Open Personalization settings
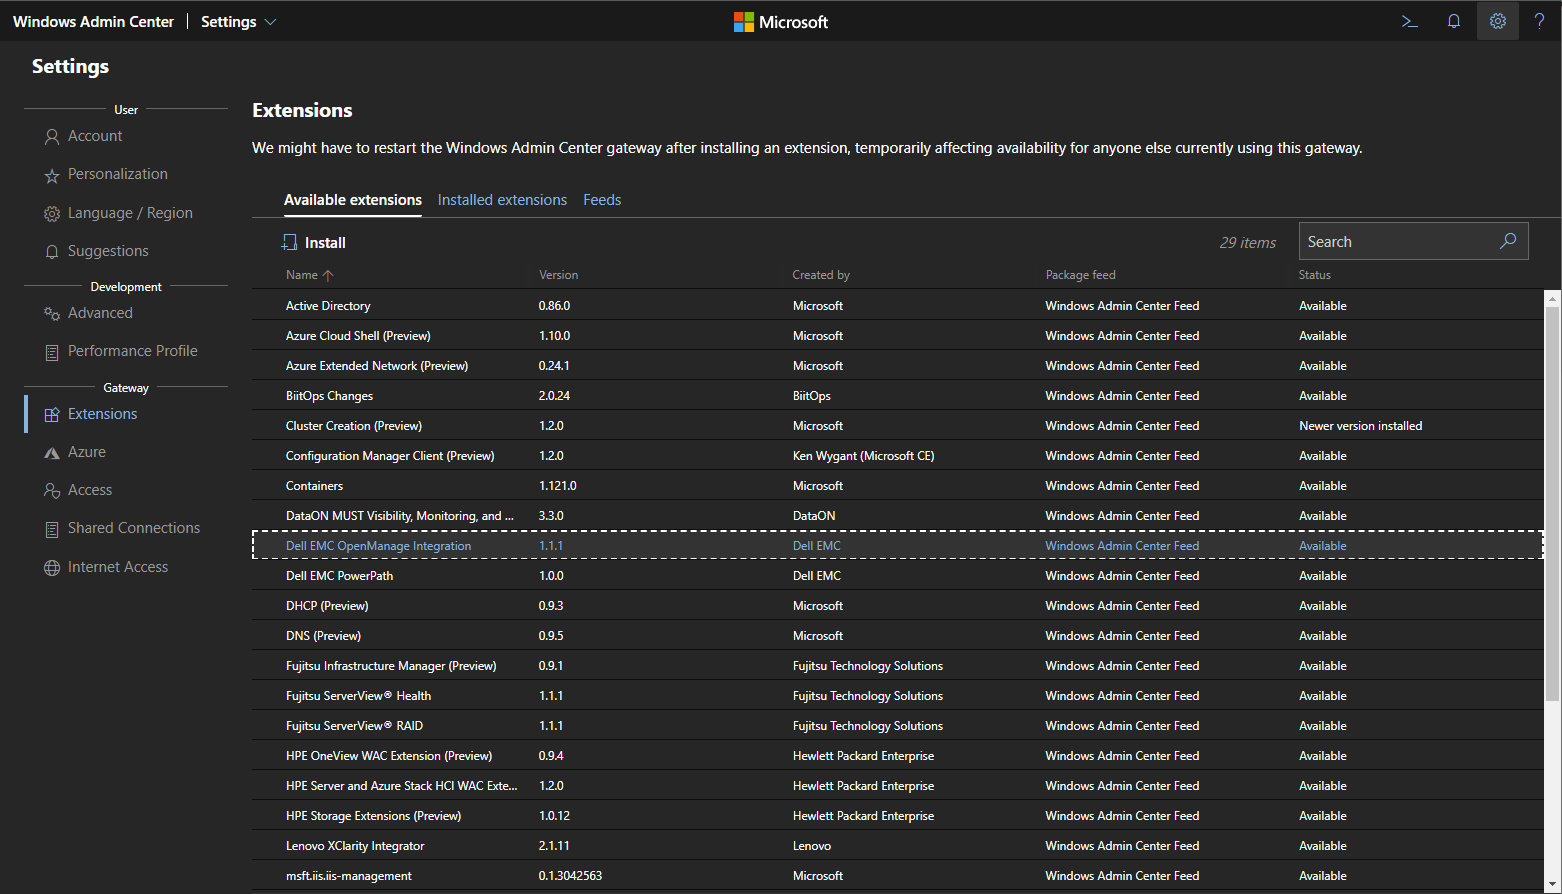Image resolution: width=1562 pixels, height=894 pixels. pos(118,174)
